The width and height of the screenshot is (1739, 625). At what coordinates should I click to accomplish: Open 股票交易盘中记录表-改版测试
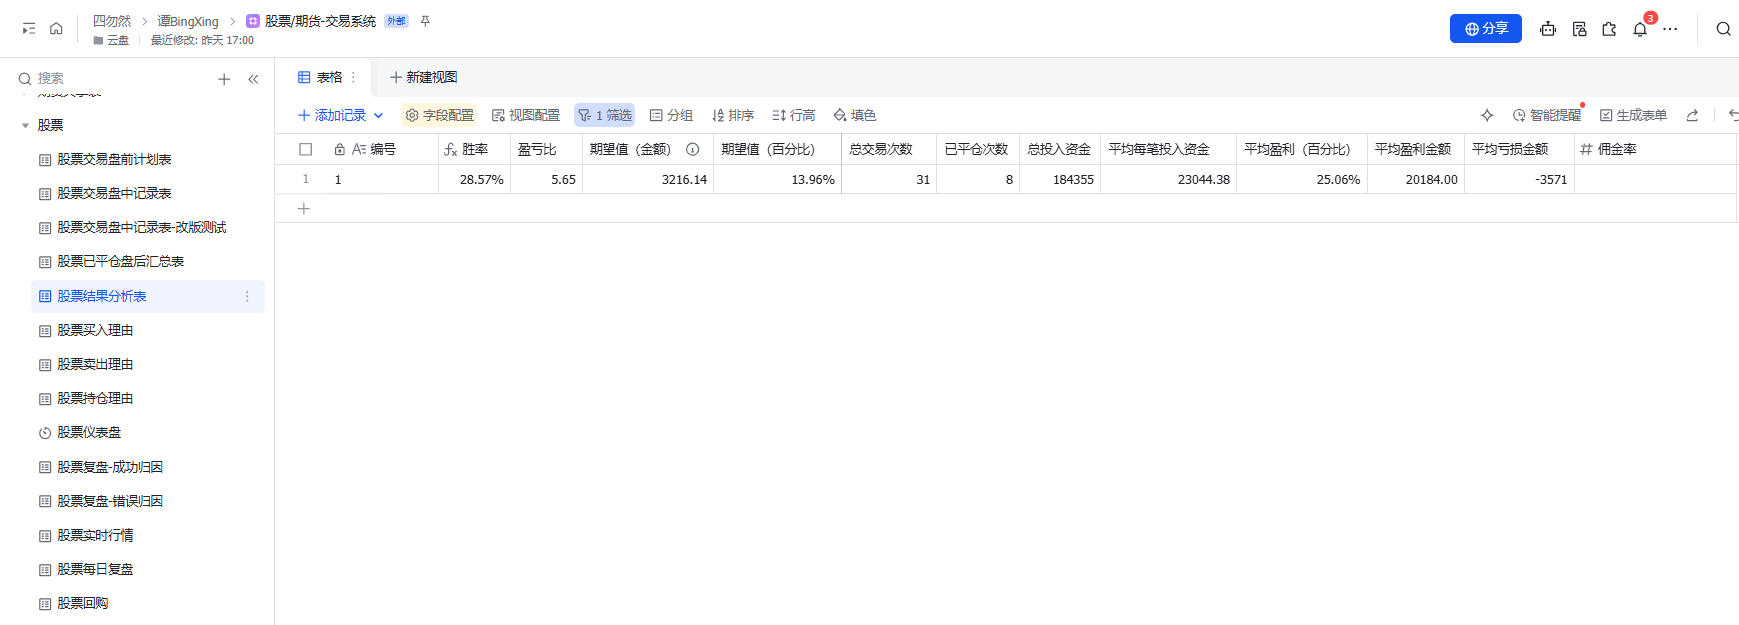[x=141, y=228]
